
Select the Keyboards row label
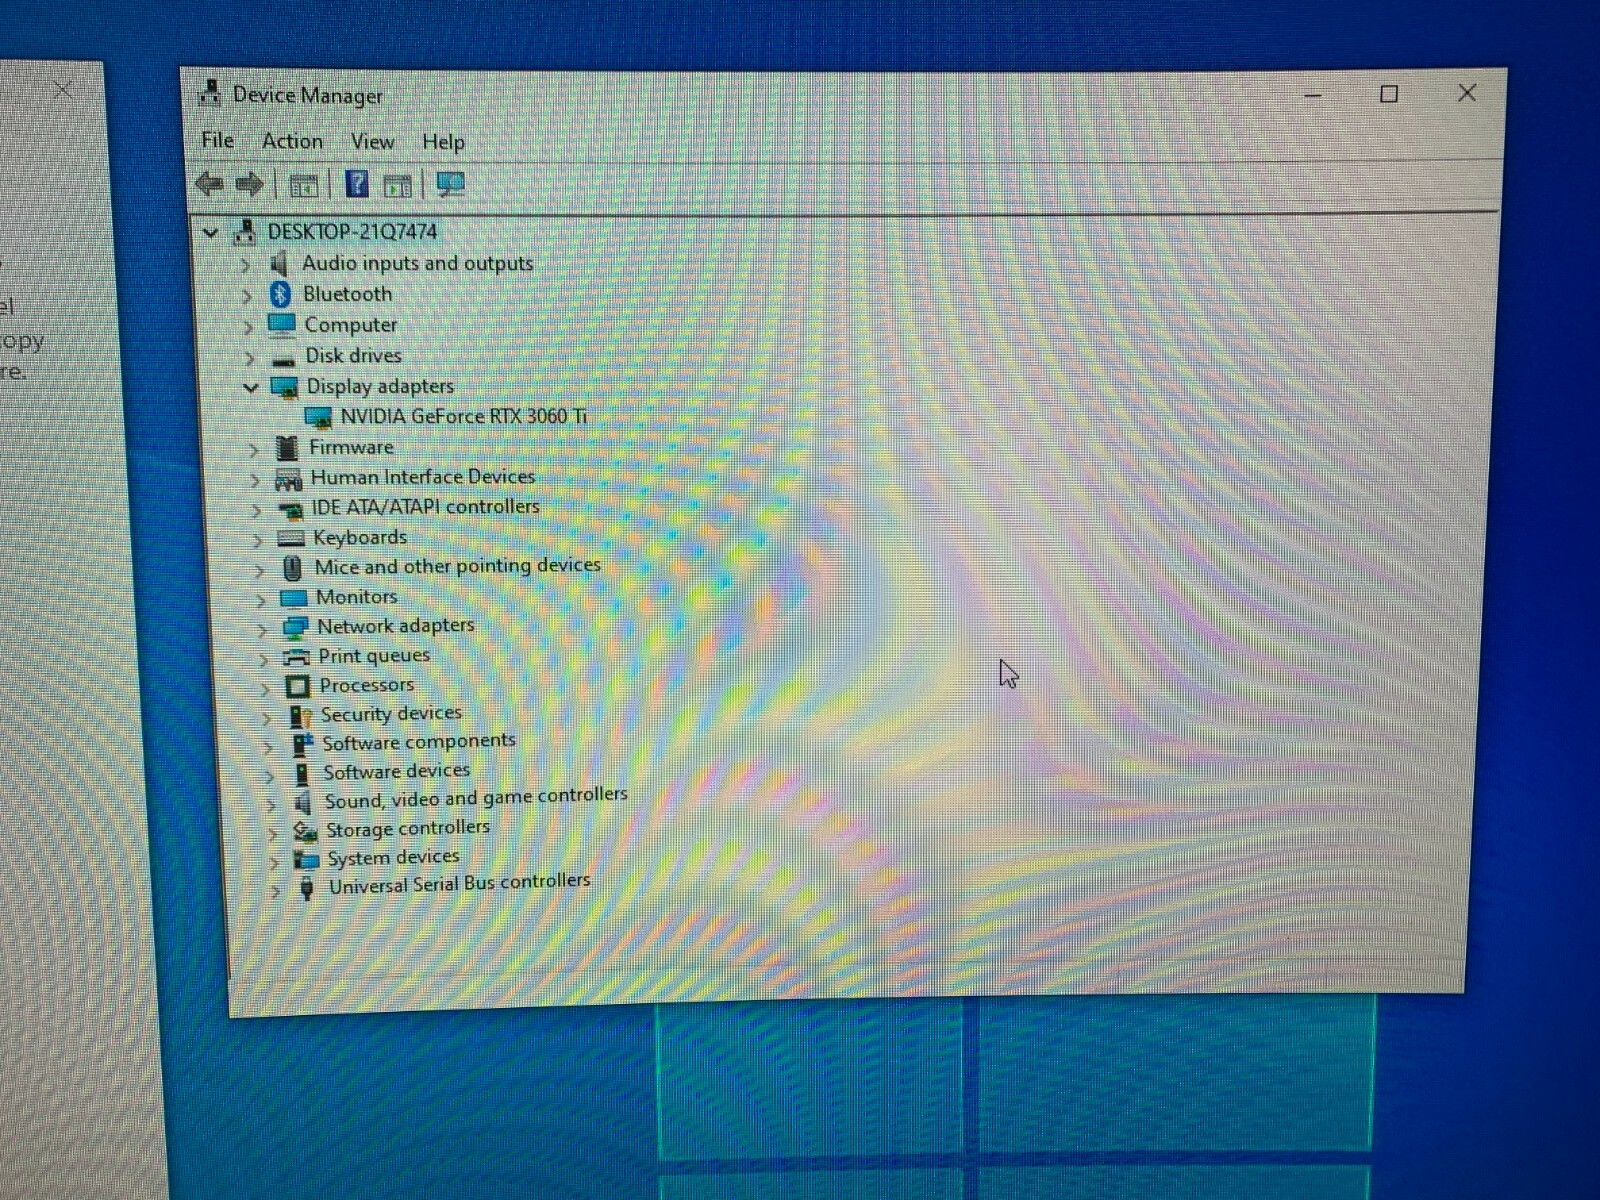coord(360,538)
